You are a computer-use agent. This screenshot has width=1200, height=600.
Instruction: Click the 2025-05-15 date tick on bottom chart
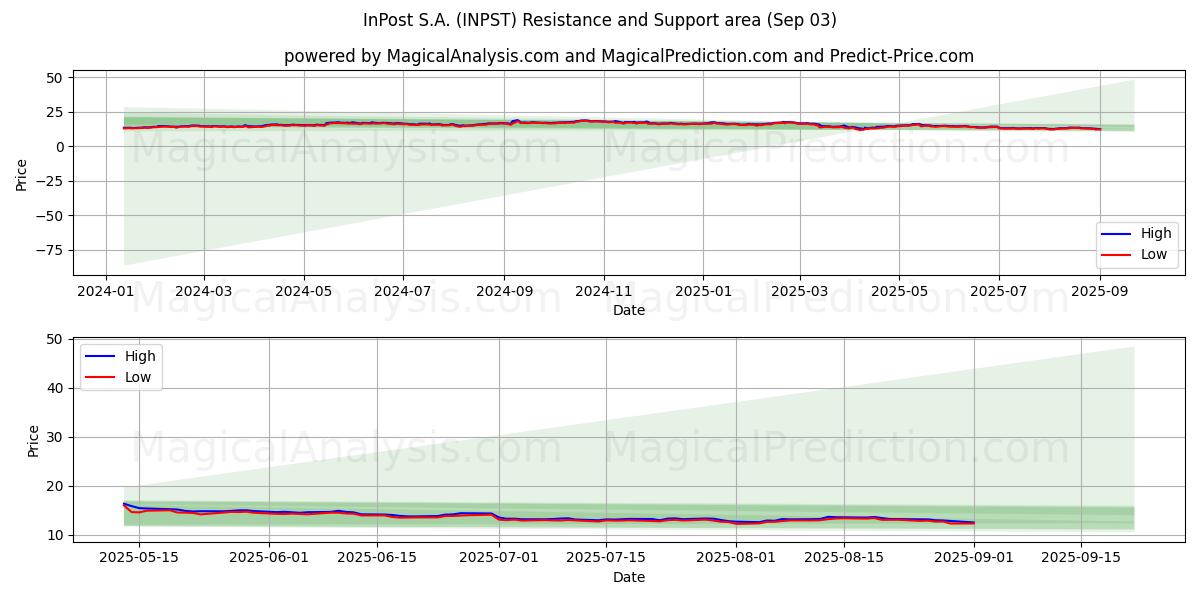[139, 554]
